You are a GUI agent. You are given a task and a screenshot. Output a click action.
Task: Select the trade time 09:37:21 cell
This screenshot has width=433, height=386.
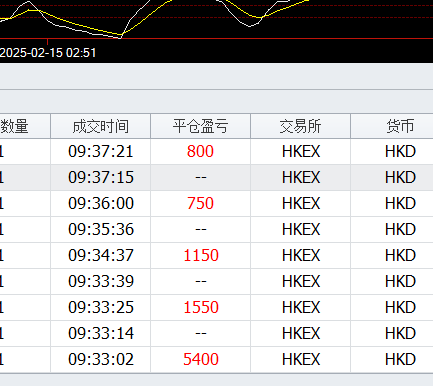pos(101,151)
